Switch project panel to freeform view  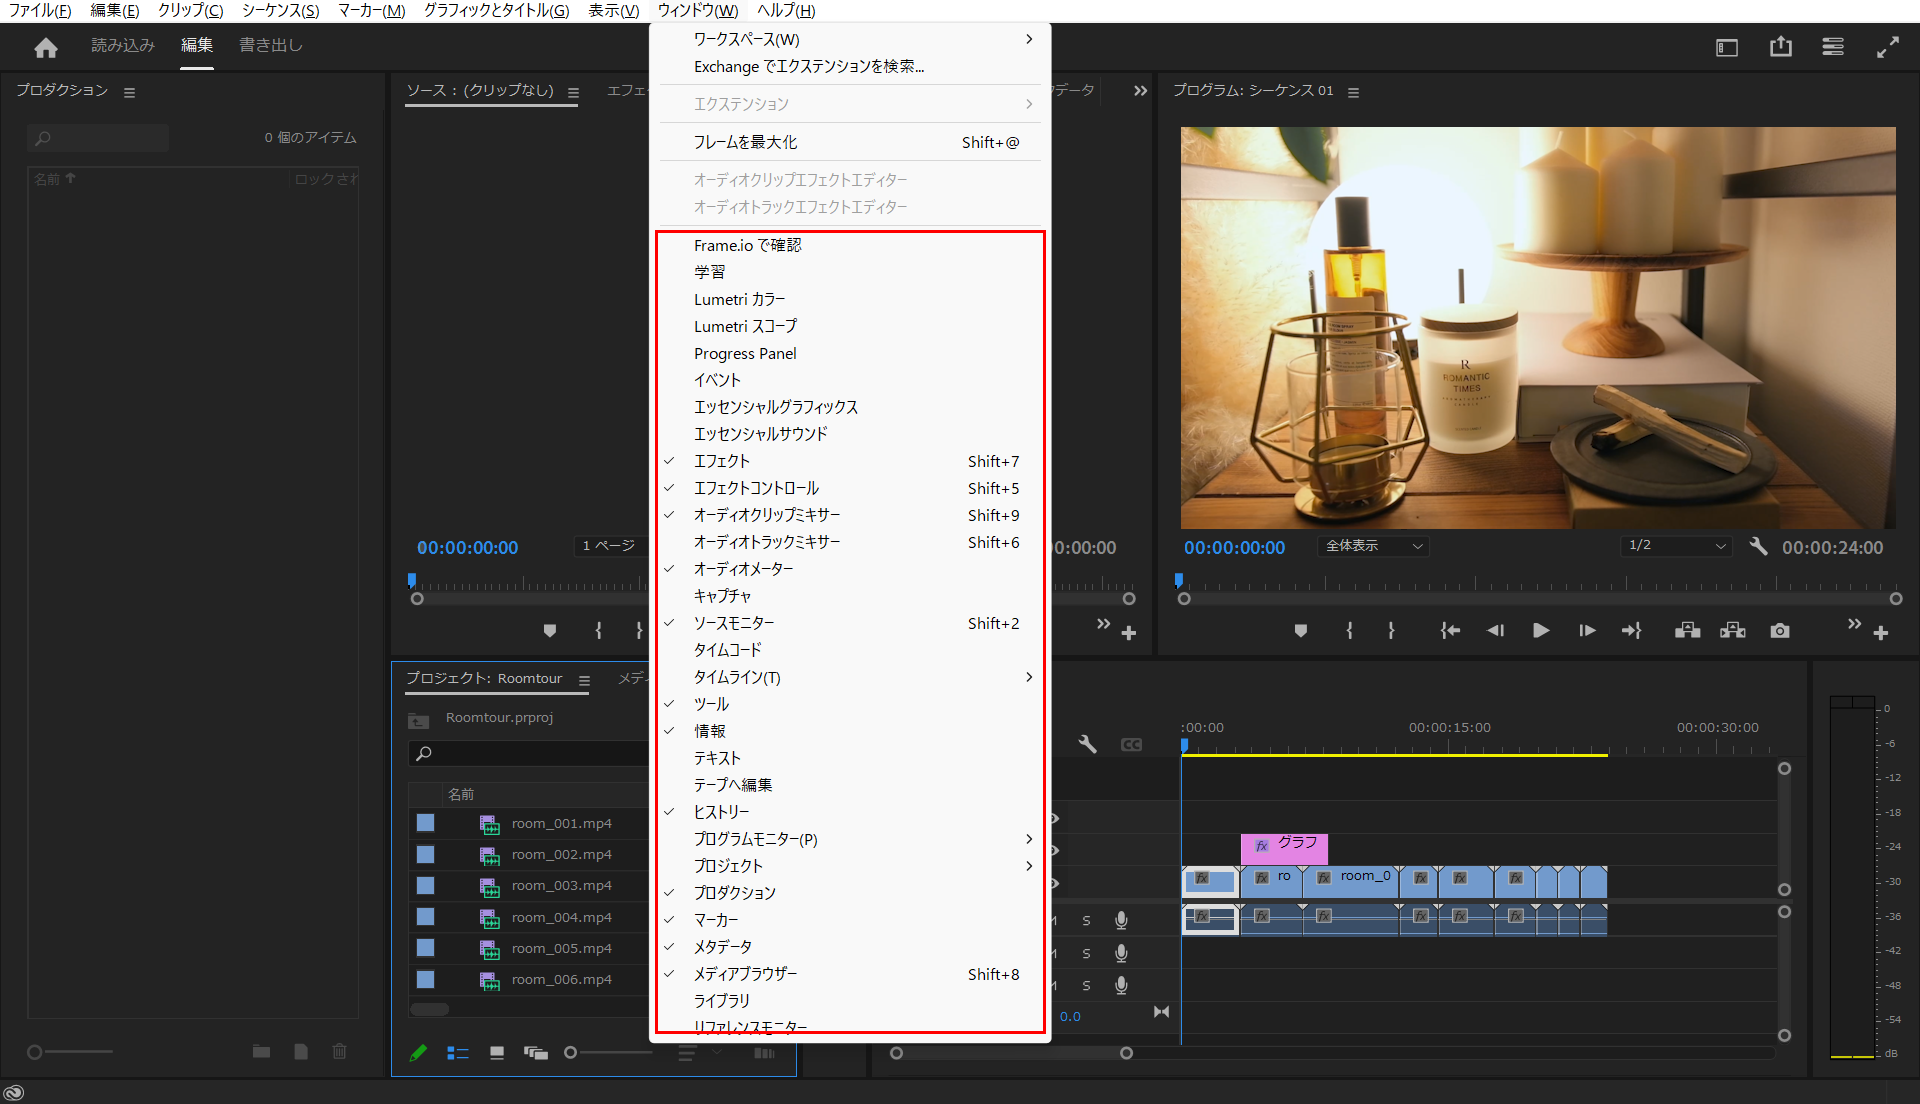click(536, 1053)
